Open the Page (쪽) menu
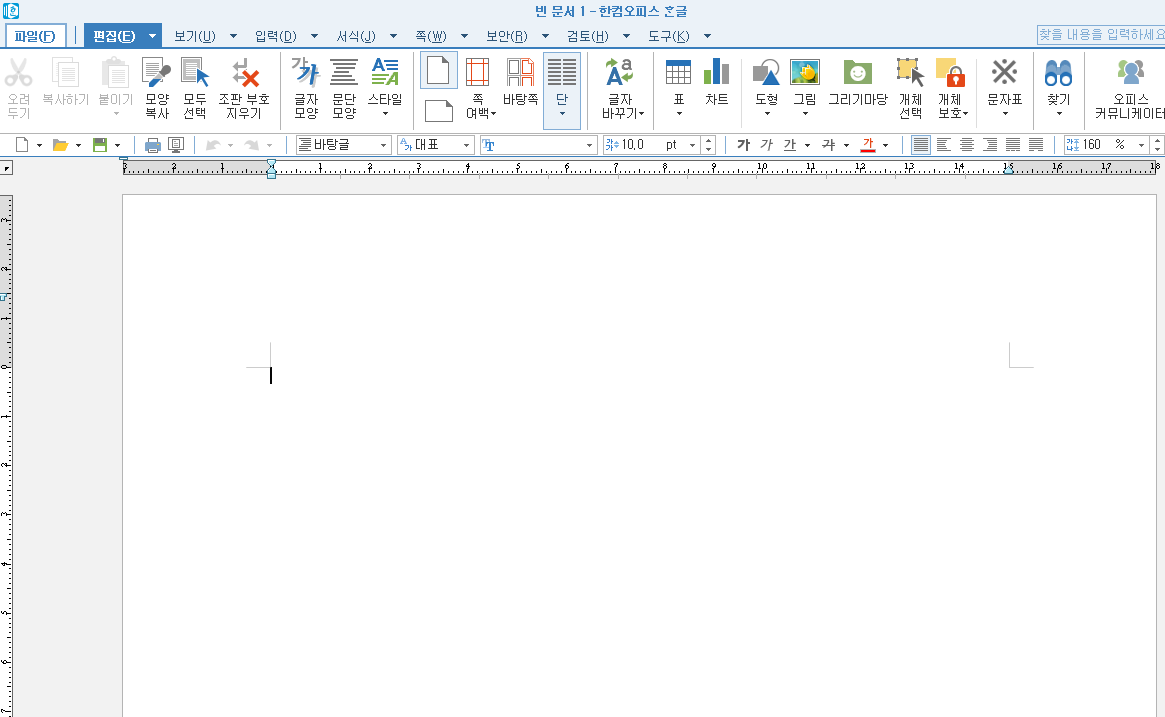 pyautogui.click(x=431, y=36)
